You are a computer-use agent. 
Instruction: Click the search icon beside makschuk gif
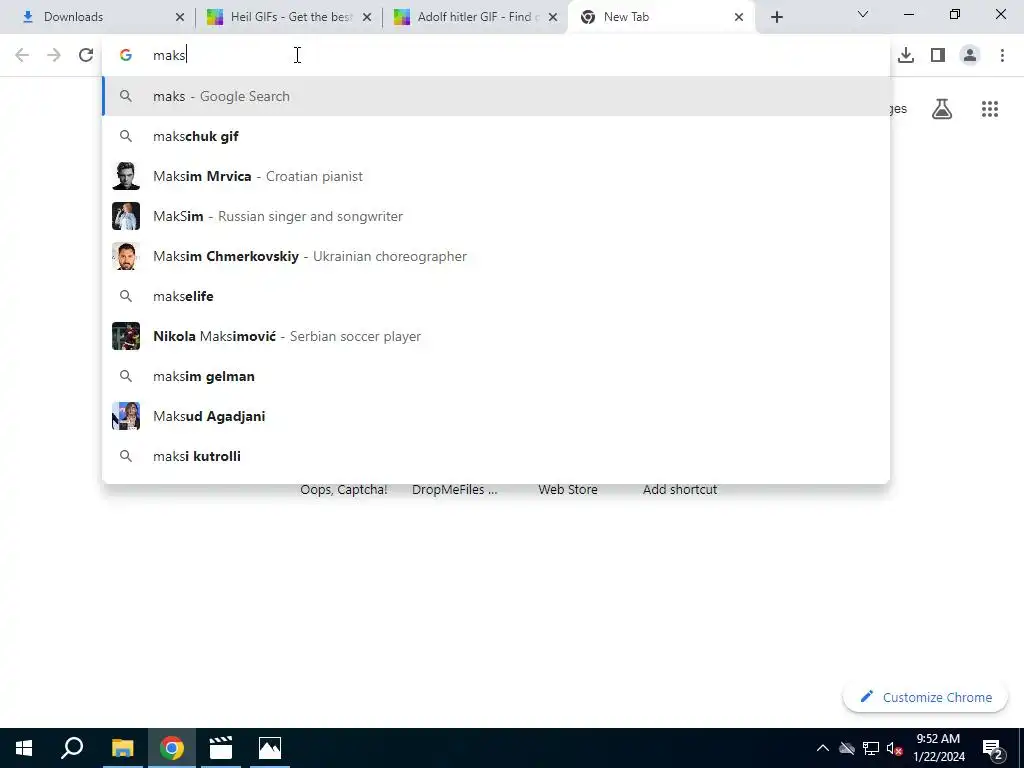125,136
